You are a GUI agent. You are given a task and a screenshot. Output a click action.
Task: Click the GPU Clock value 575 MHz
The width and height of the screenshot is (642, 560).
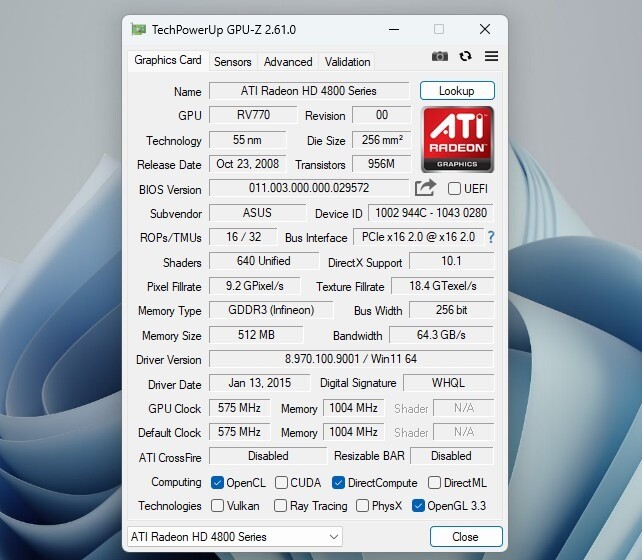coord(239,408)
